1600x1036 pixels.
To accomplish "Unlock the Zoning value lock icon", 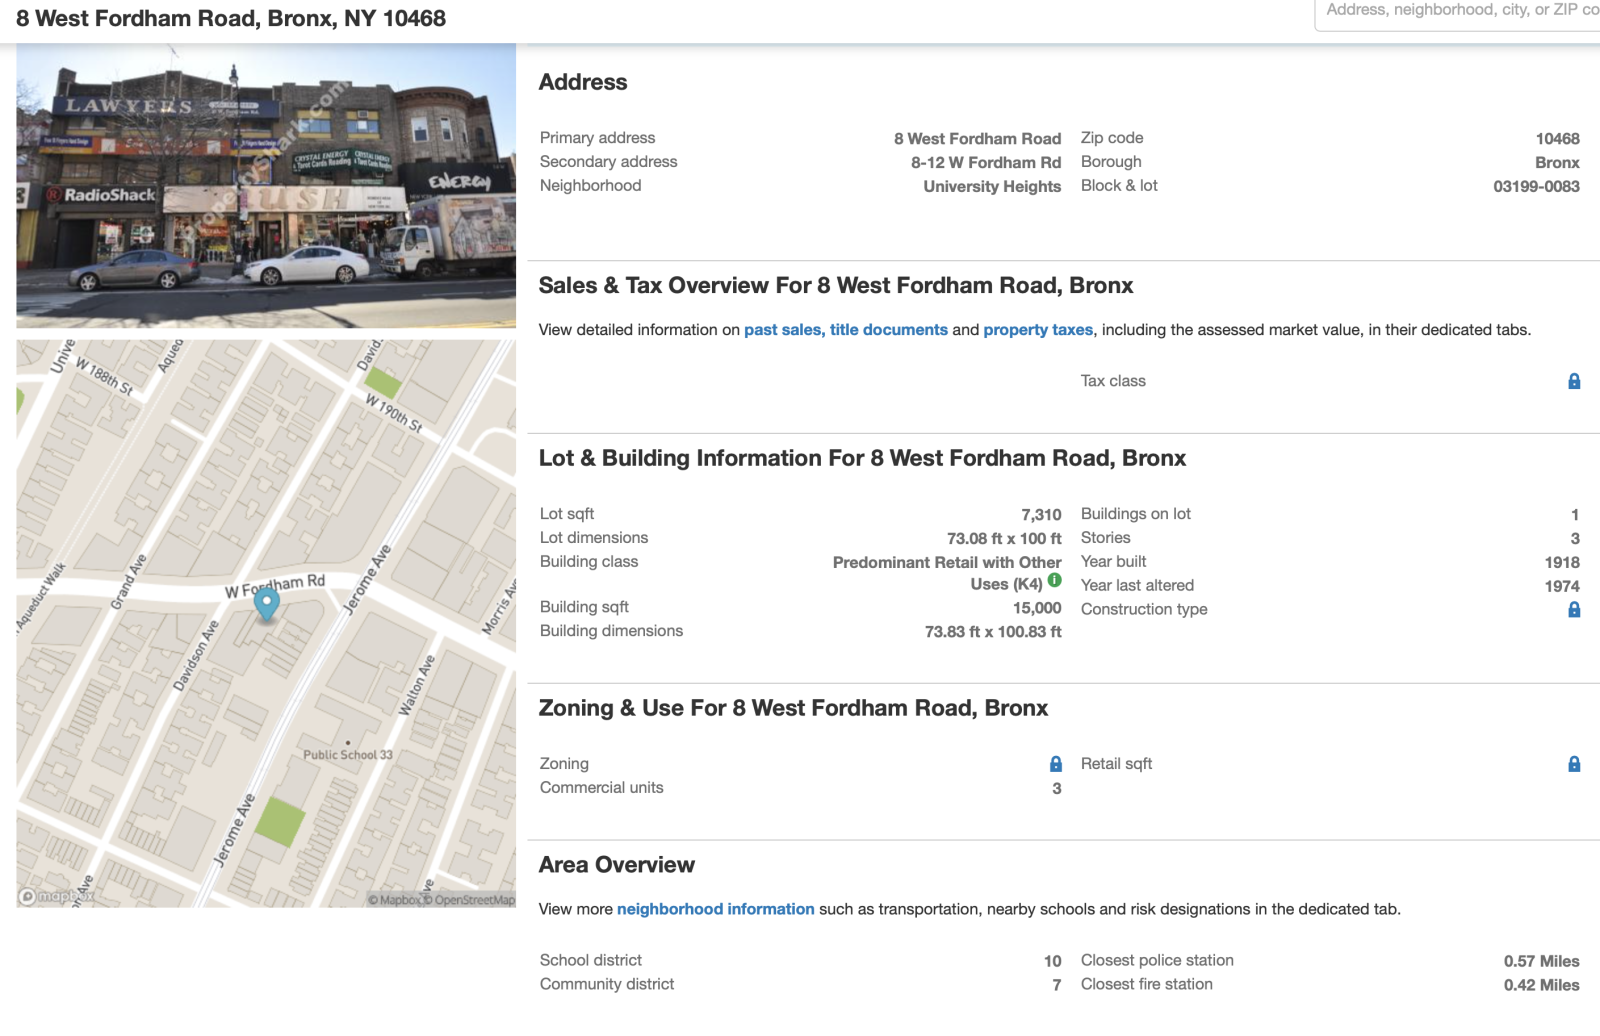I will point(1056,764).
